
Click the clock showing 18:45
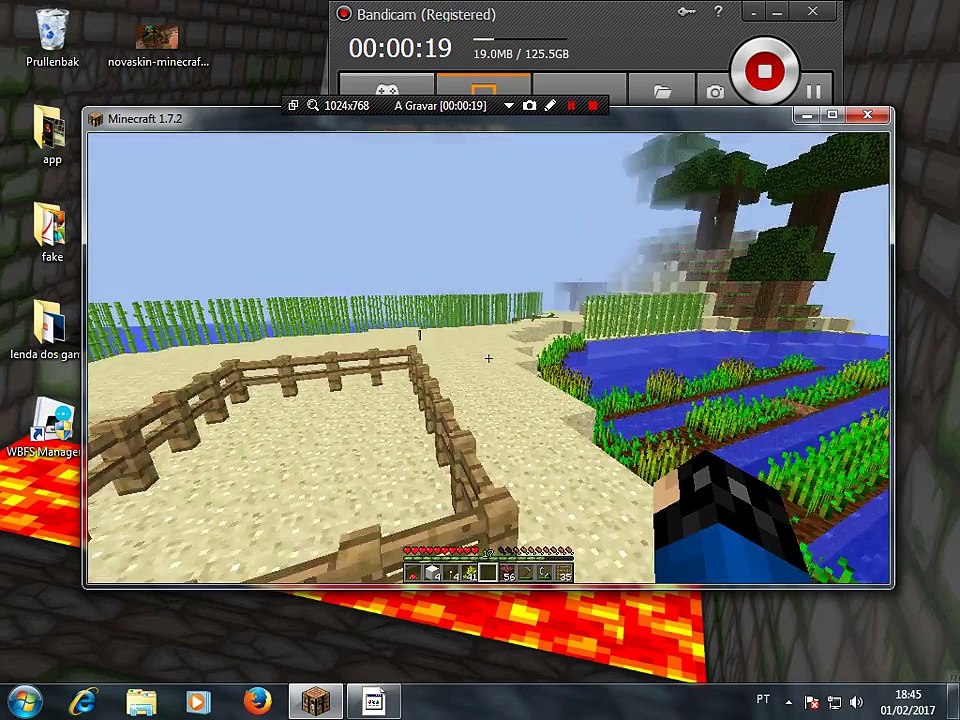[908, 702]
